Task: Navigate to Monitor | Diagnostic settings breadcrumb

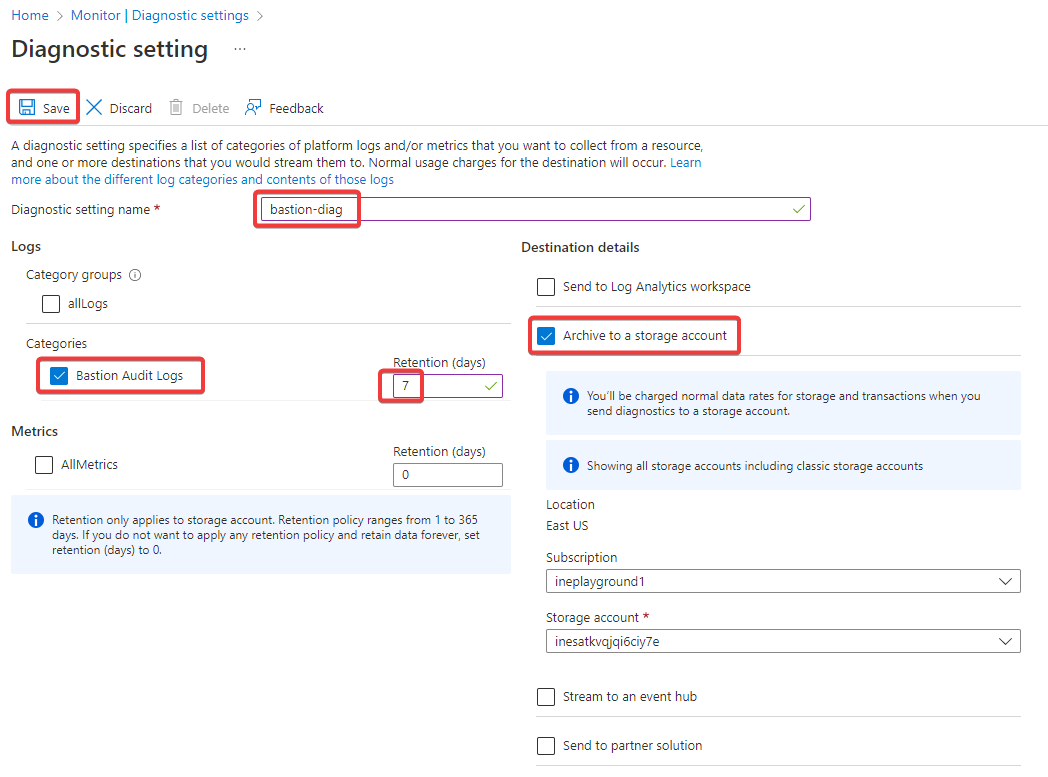Action: pyautogui.click(x=159, y=15)
